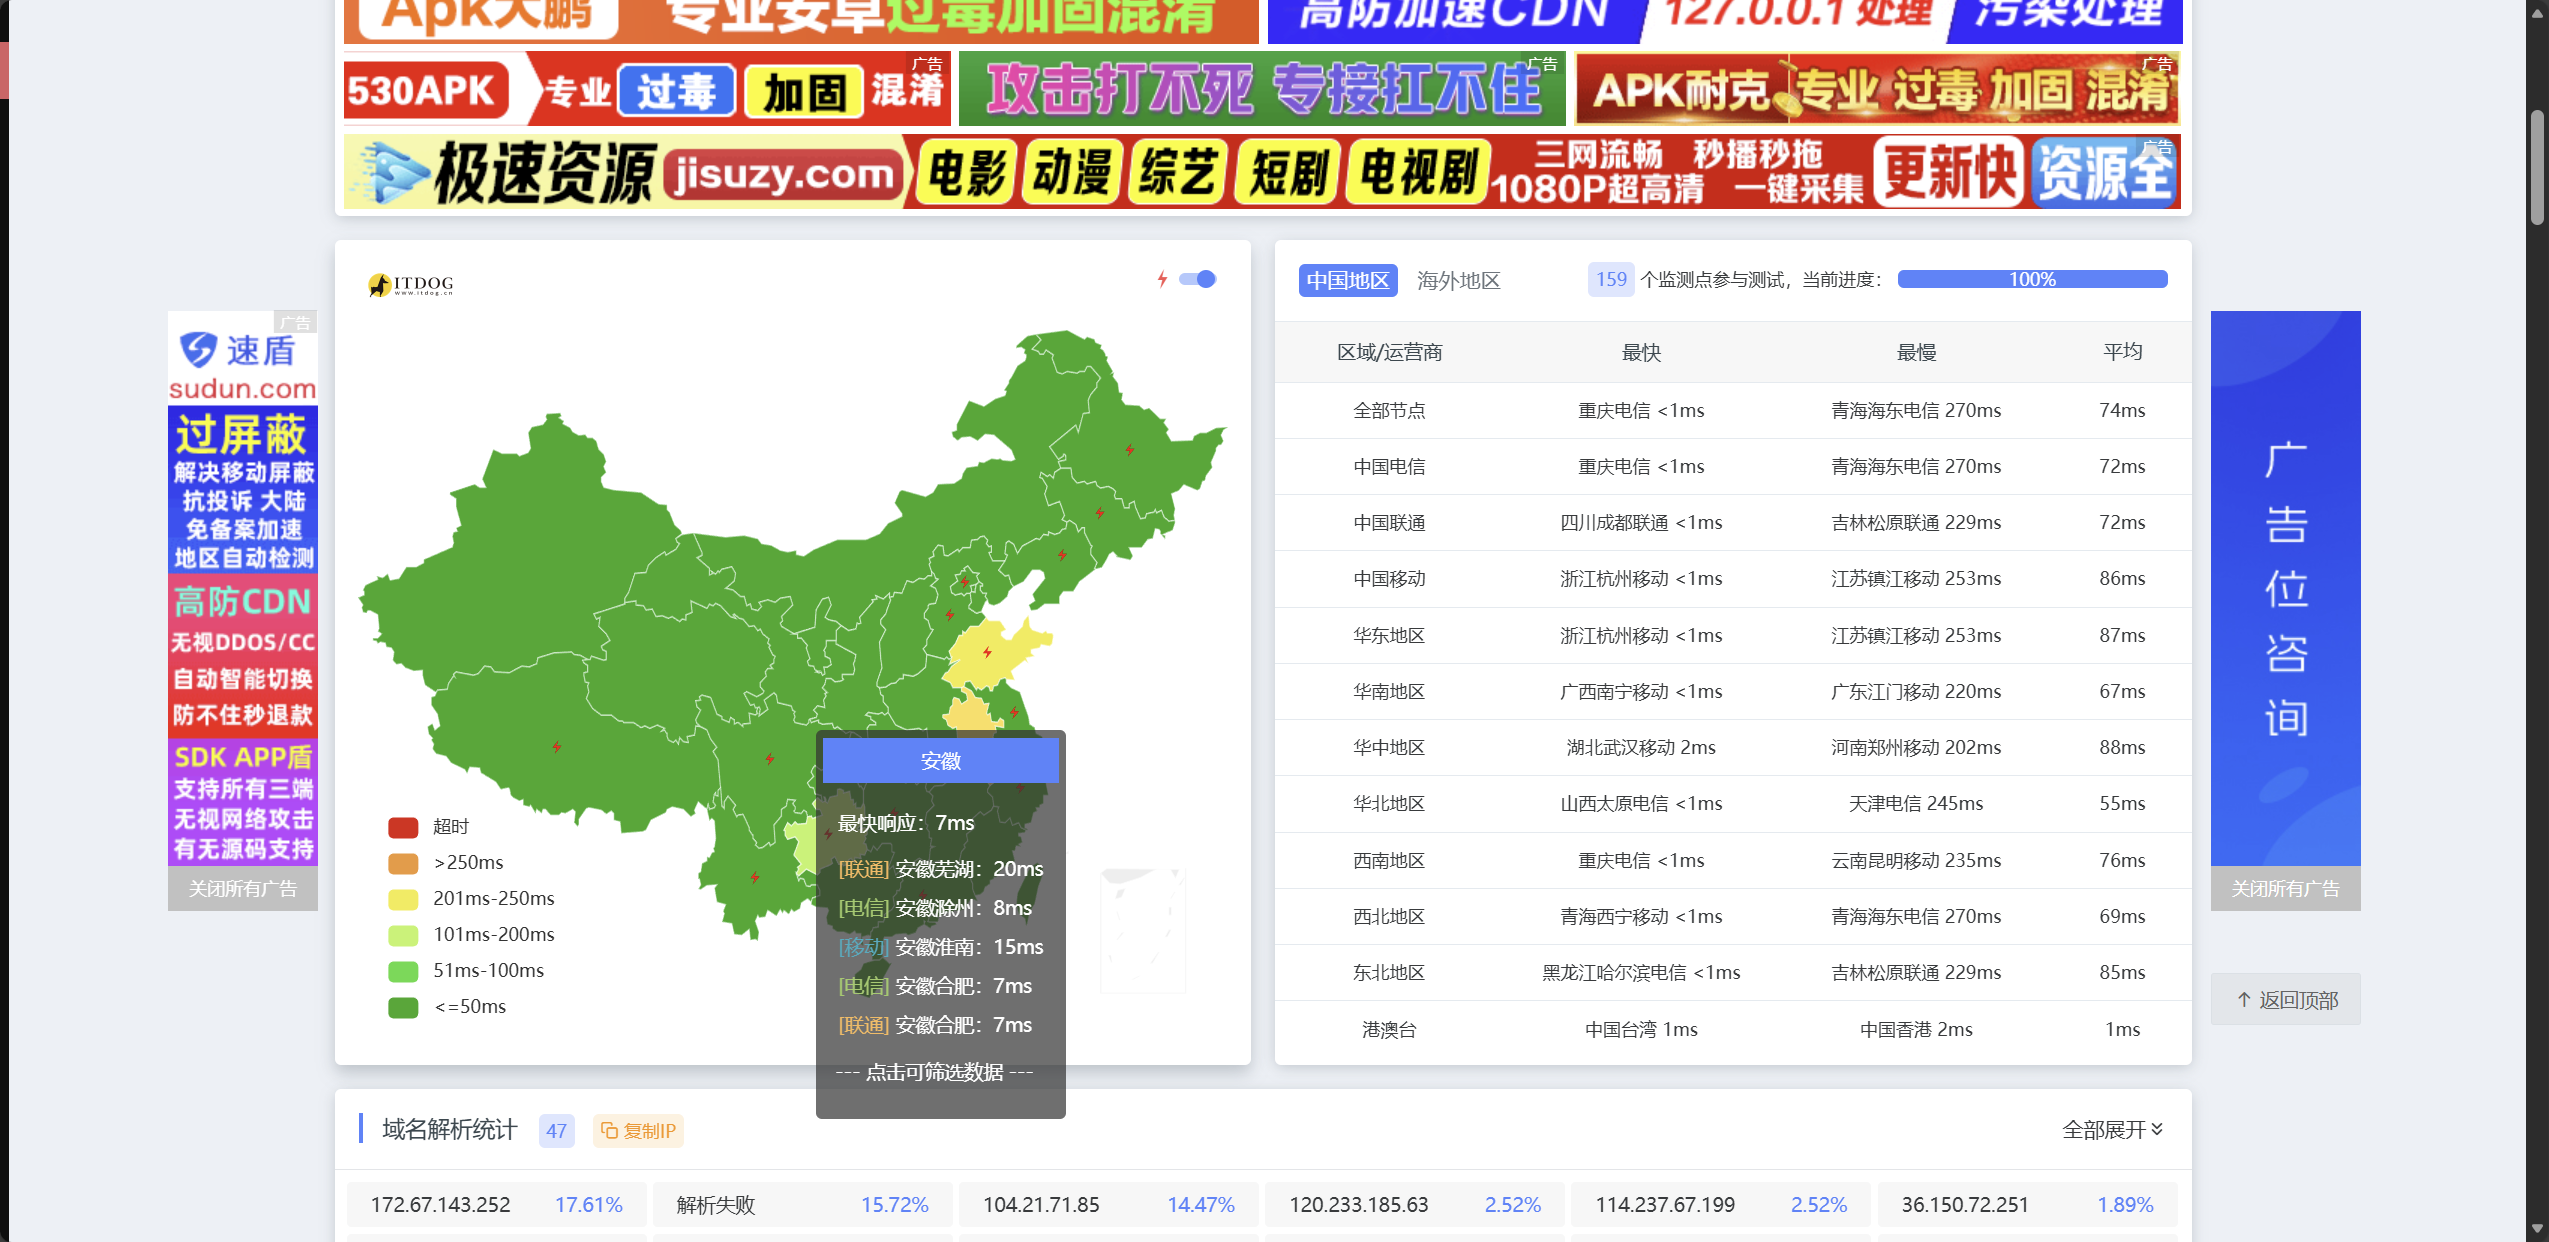
Task: Toggle the lightning marker switch on map
Action: (x=1196, y=279)
